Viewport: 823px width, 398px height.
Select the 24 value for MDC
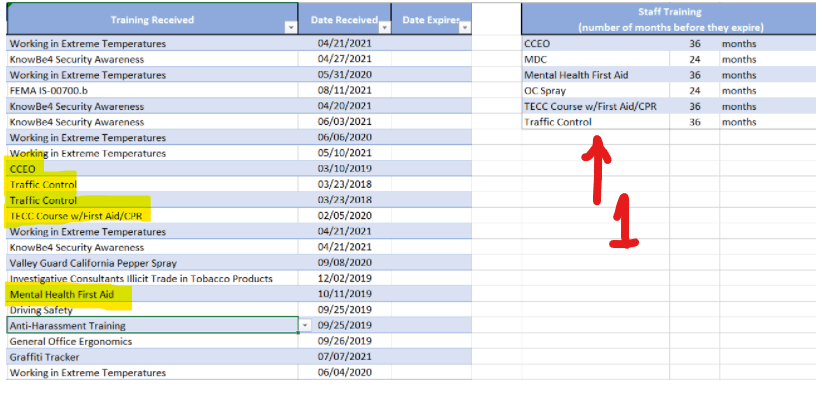pyautogui.click(x=694, y=59)
